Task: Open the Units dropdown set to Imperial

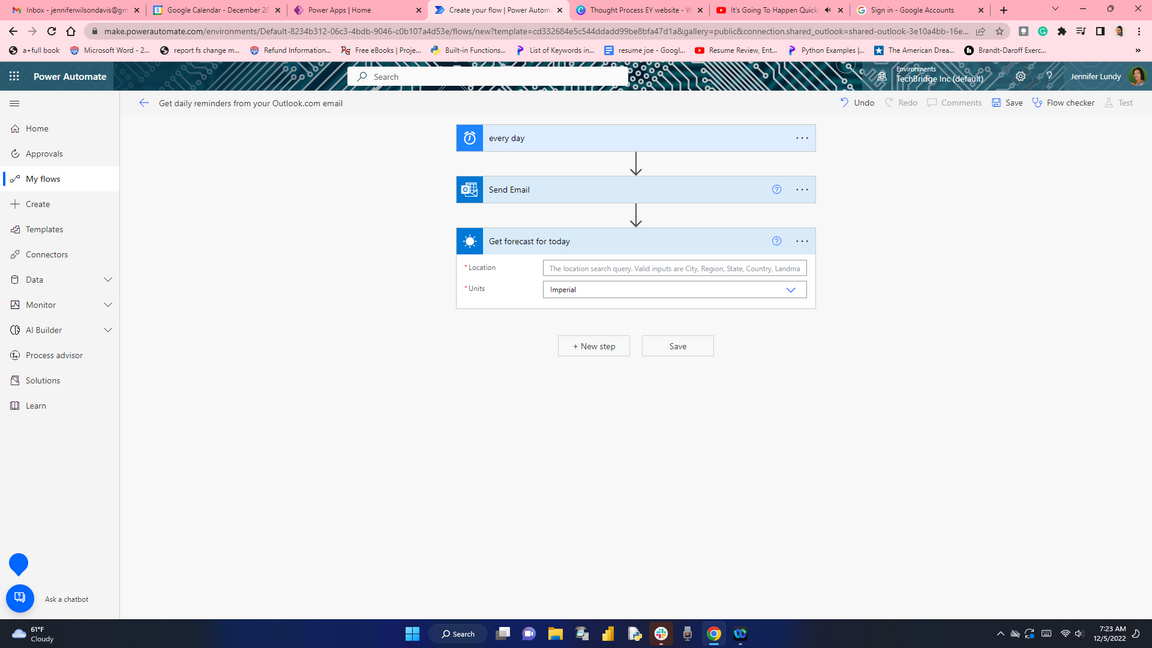Action: point(674,289)
